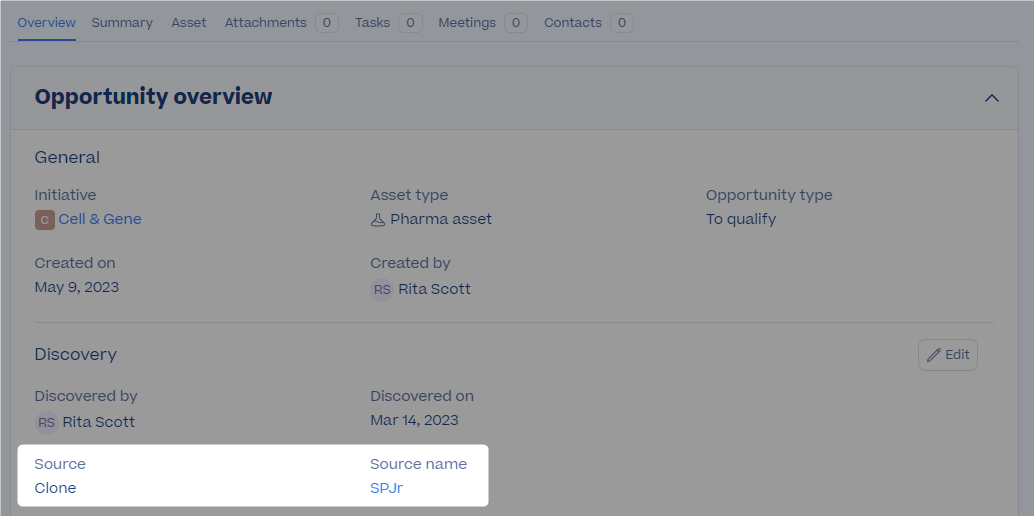
Task: Click the Edit button in Discovery
Action: pos(948,355)
